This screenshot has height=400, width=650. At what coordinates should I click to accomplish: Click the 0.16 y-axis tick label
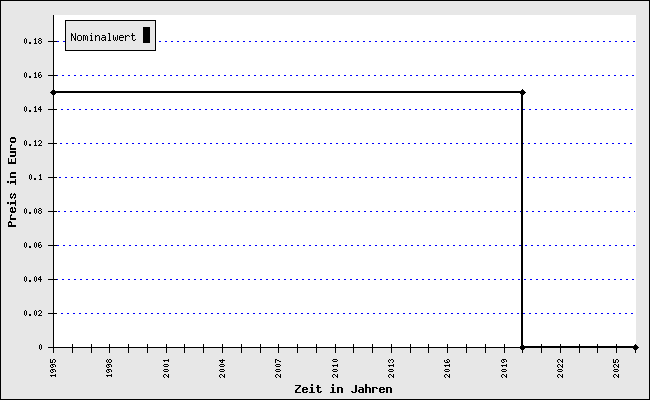point(32,75)
